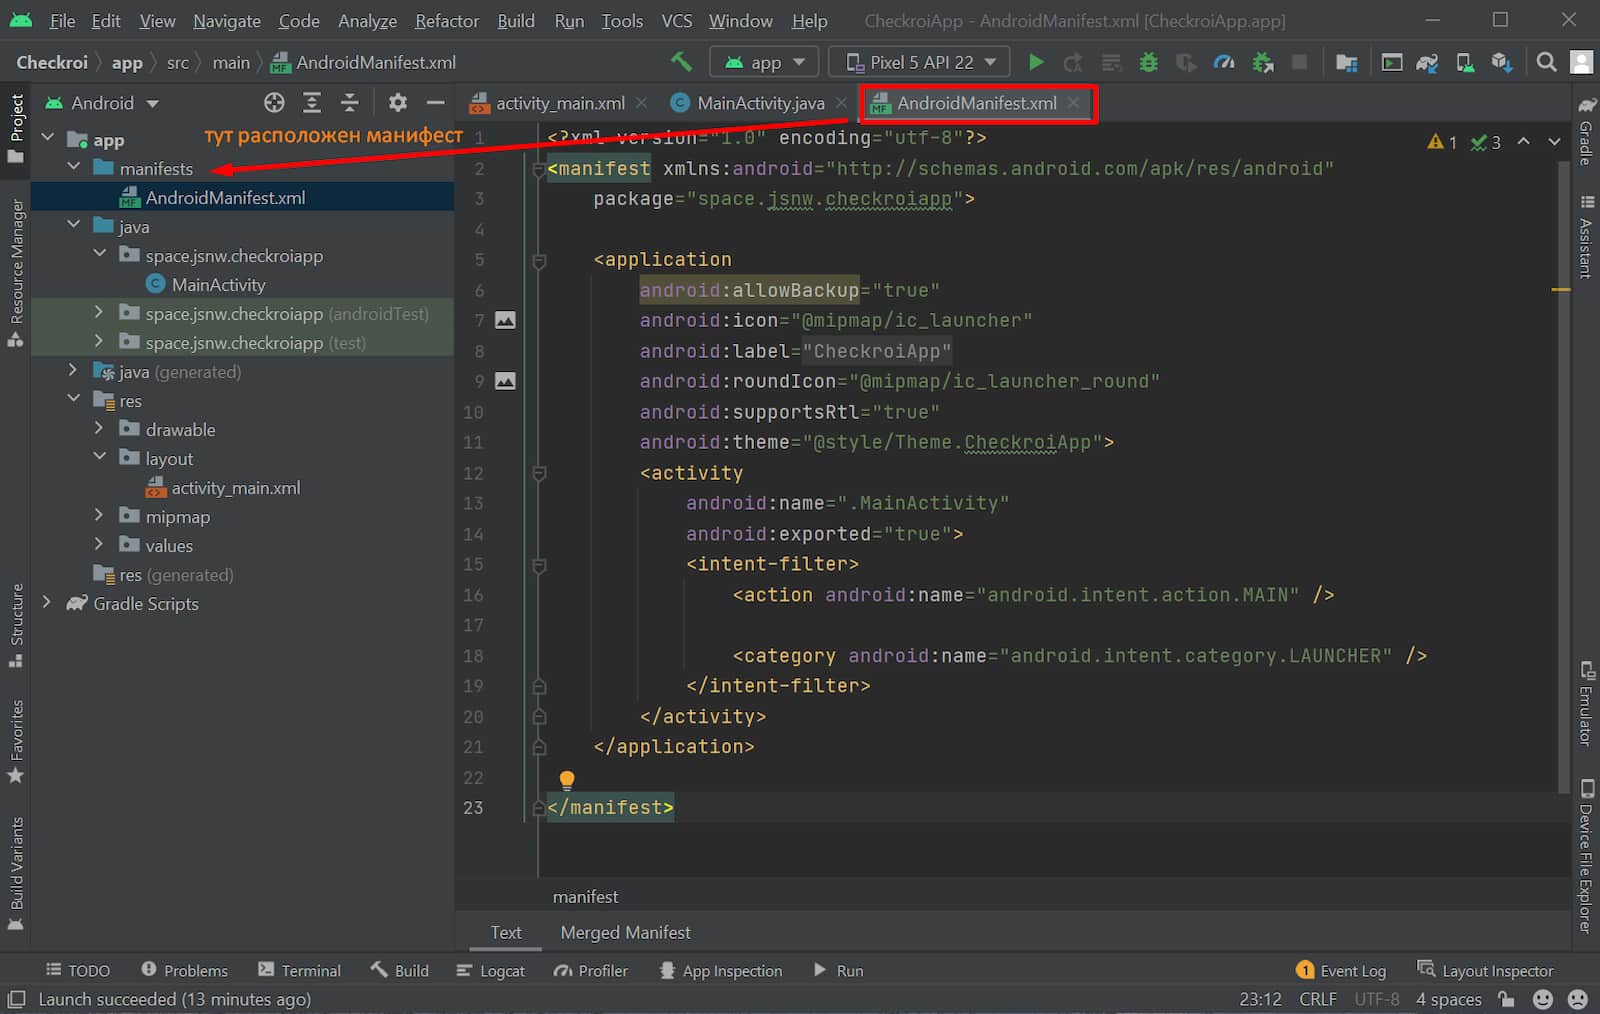Image resolution: width=1600 pixels, height=1014 pixels.
Task: Toggle the Favorites side tab
Action: (16, 741)
